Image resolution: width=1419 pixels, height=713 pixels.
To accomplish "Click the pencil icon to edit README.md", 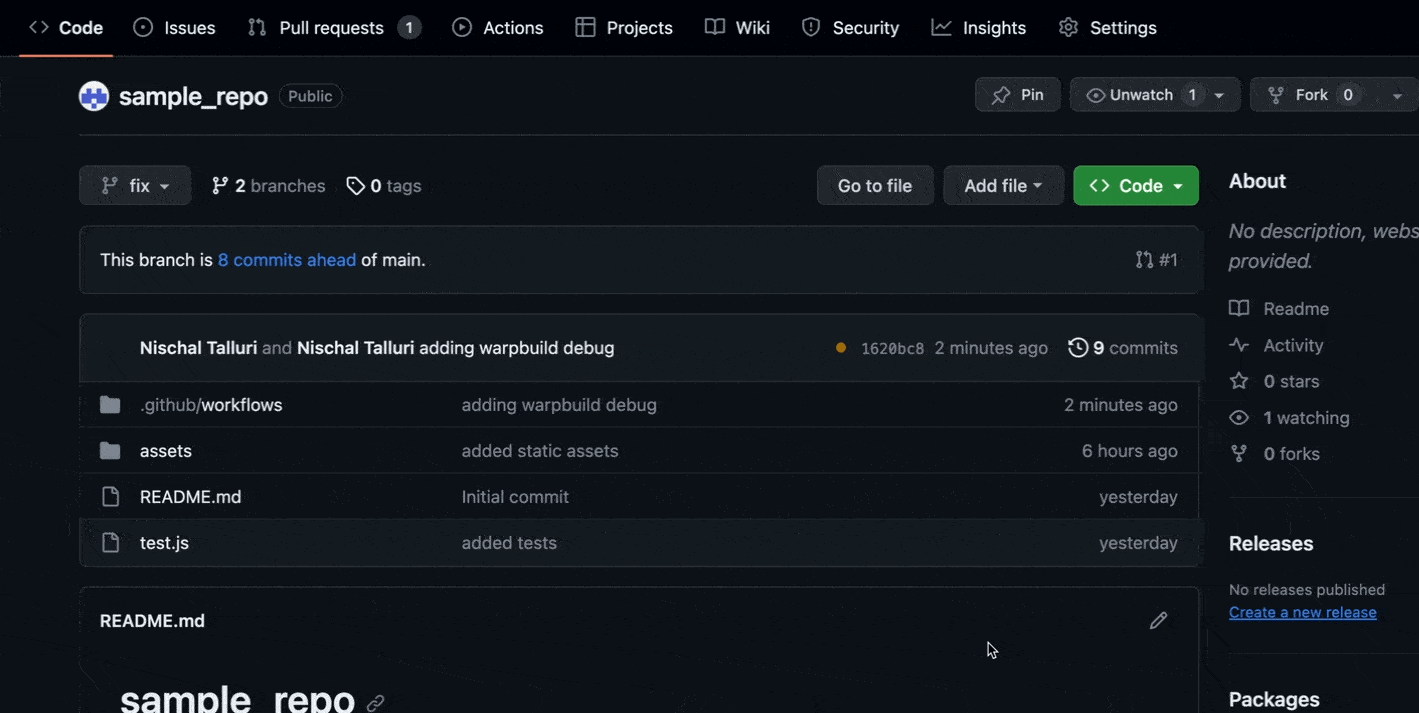I will pos(1157,620).
